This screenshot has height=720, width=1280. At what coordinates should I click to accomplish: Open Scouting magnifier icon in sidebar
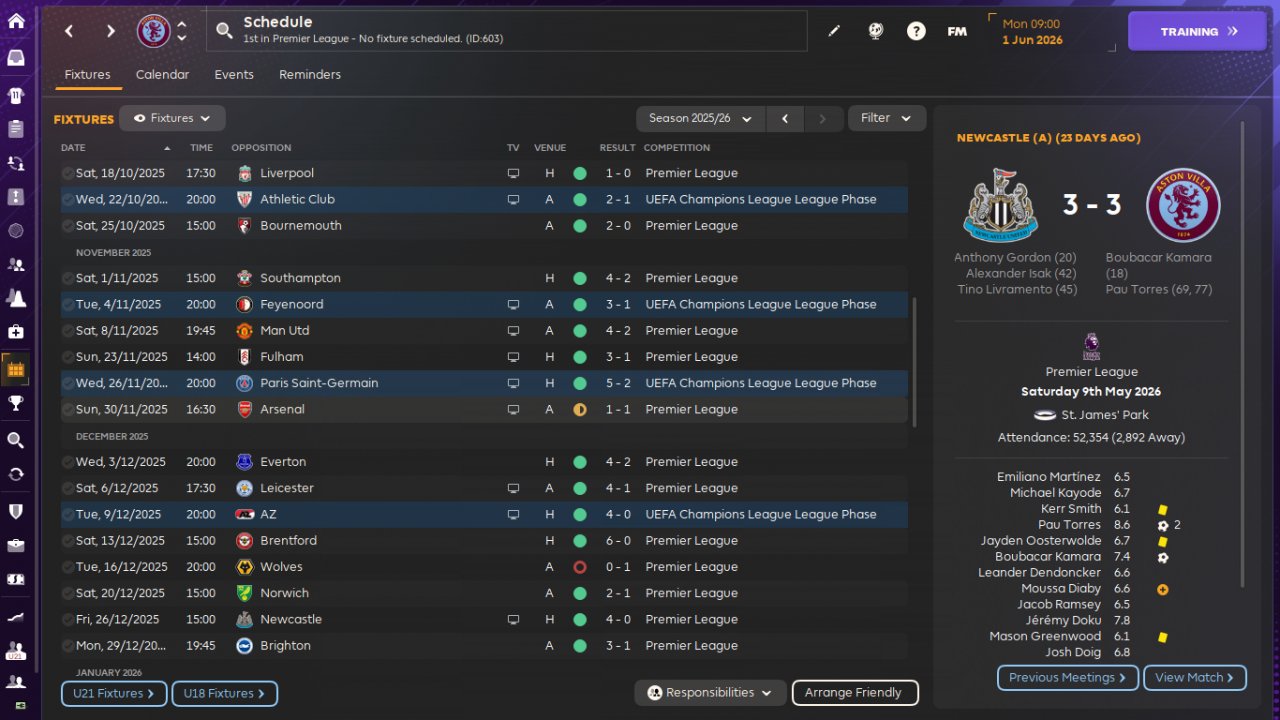tap(16, 440)
